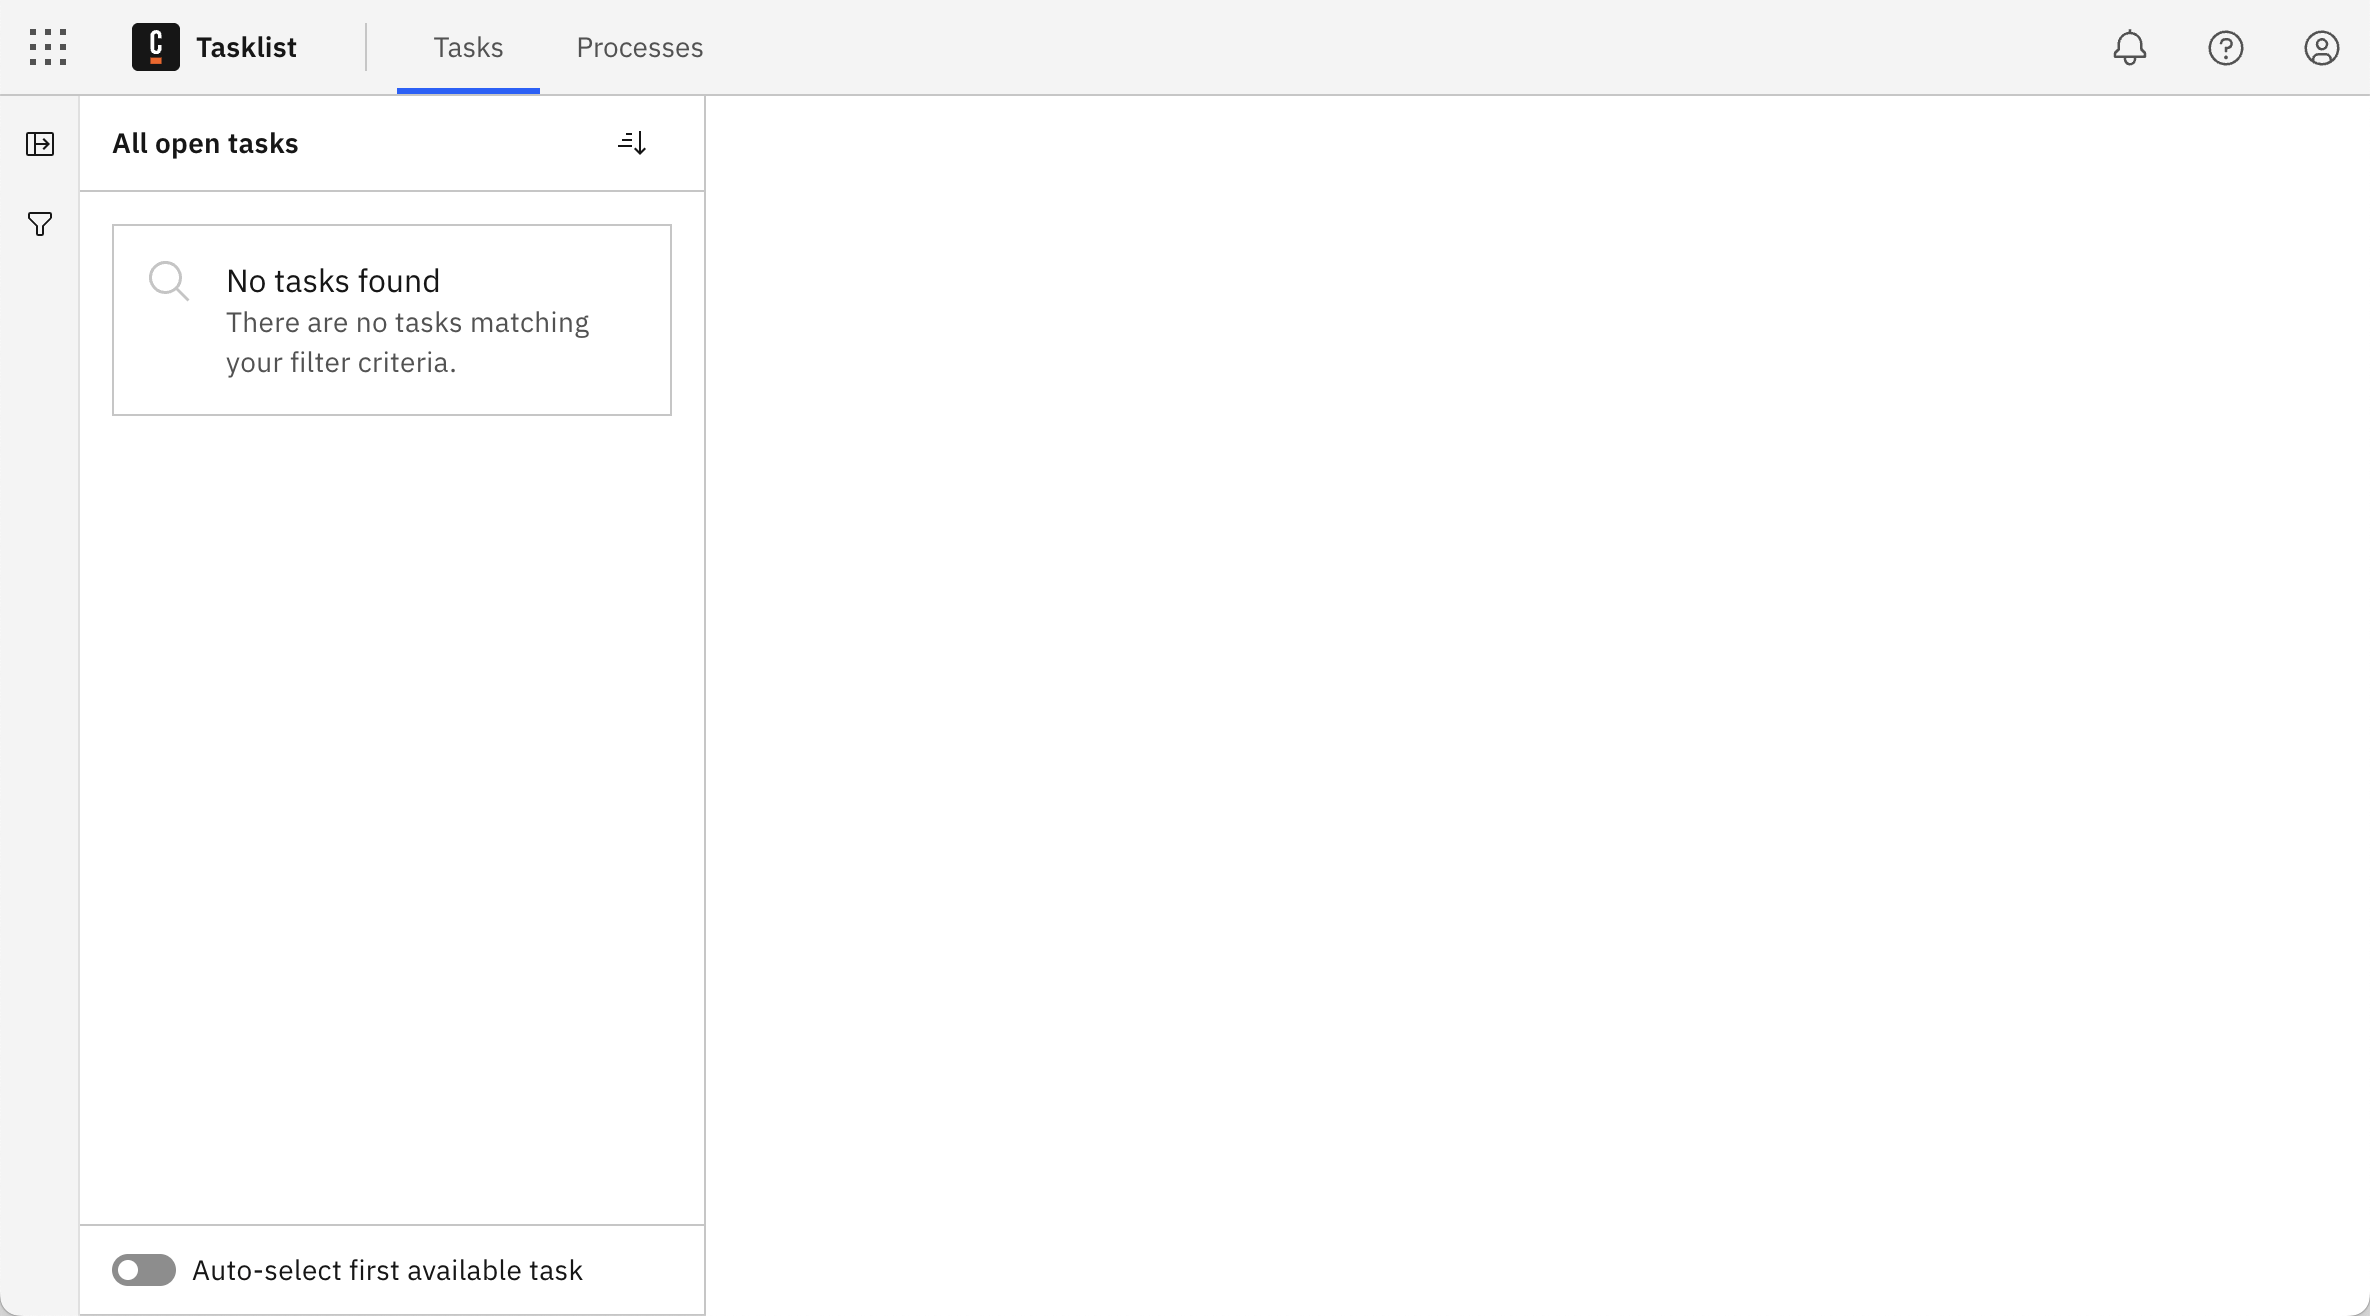Expand the All open tasks filter selector
Image resolution: width=2370 pixels, height=1316 pixels.
tap(204, 143)
